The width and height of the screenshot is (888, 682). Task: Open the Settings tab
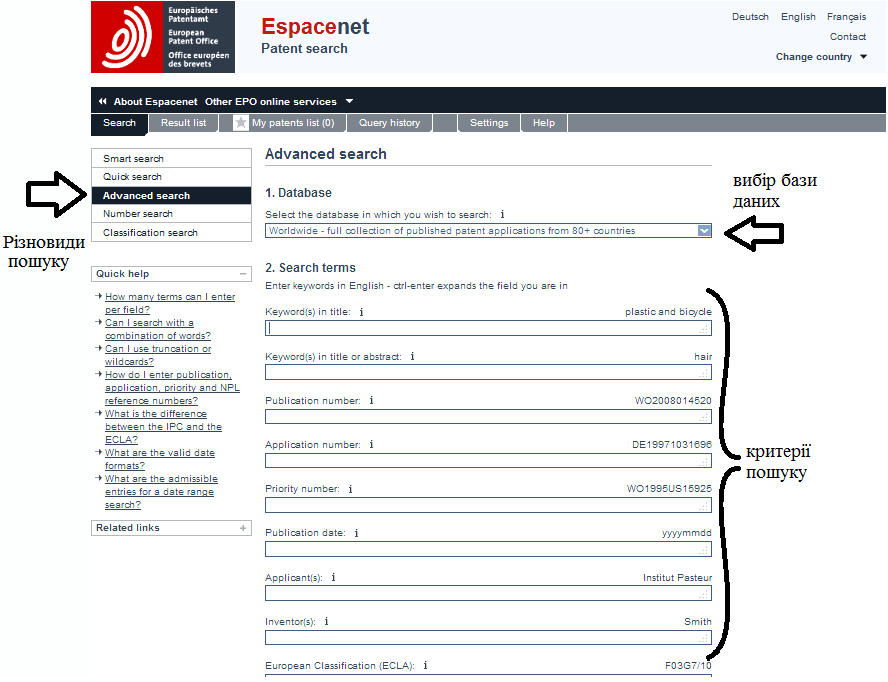(489, 123)
